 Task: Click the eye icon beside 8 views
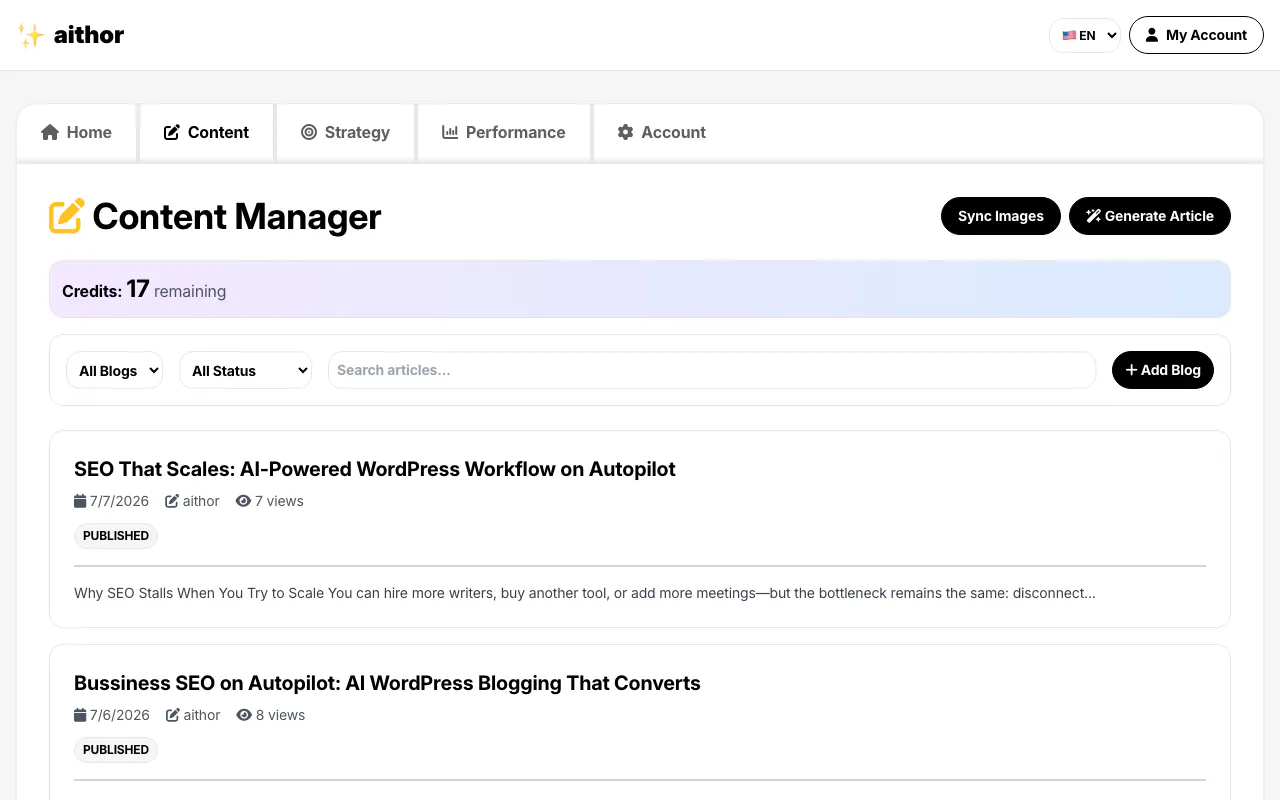click(x=243, y=715)
